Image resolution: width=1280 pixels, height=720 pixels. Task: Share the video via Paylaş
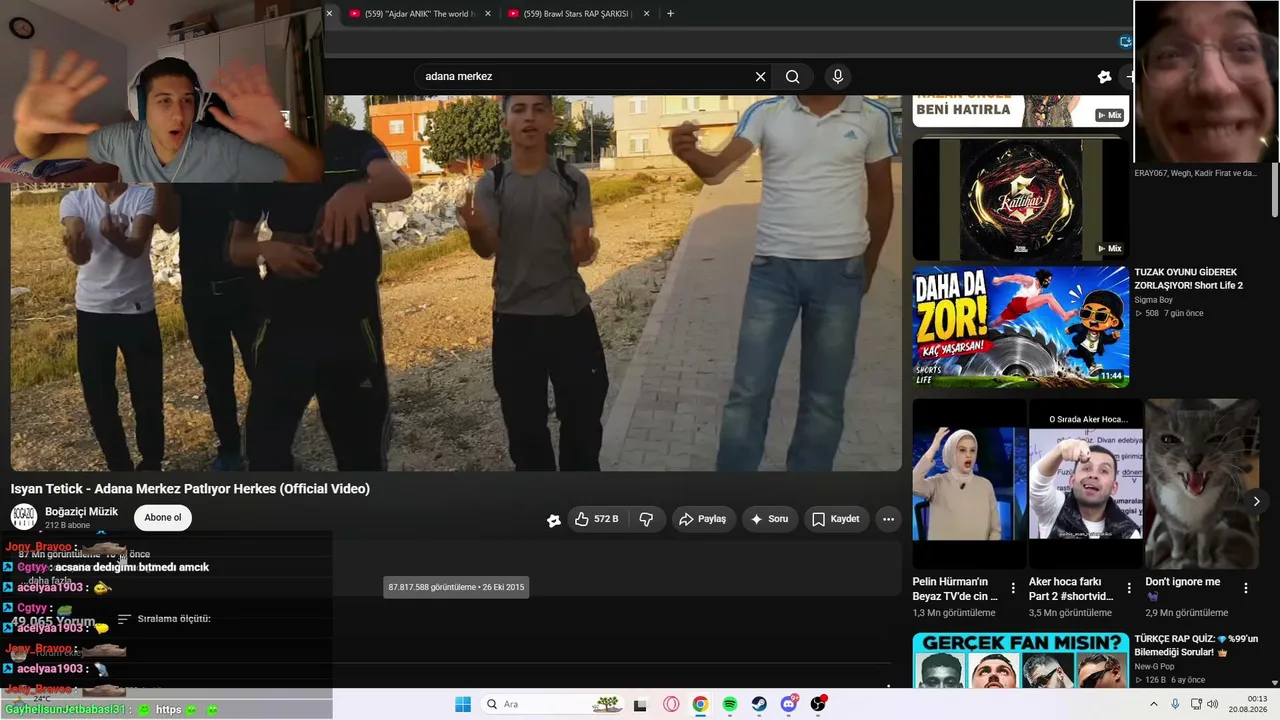click(x=703, y=519)
